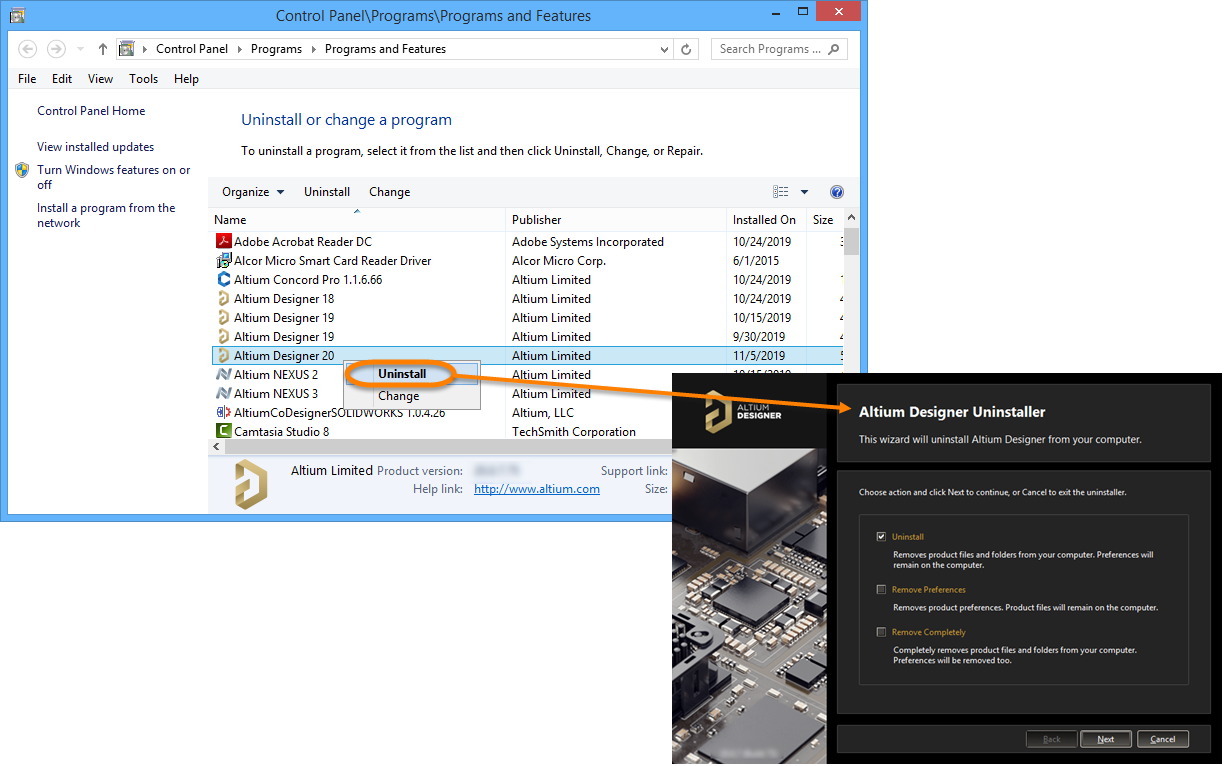Open the address bar history dropdown
Image resolution: width=1224 pixels, height=766 pixels.
(x=665, y=49)
